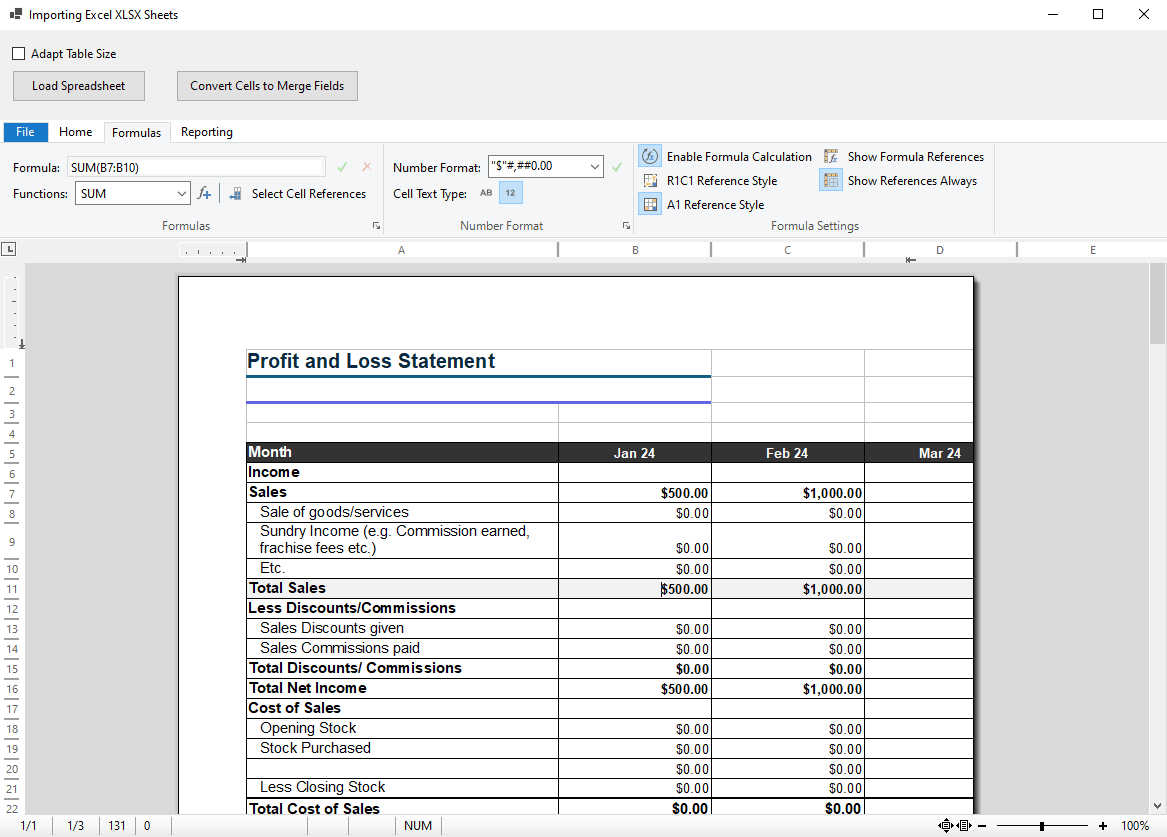
Task: Accept the formula with the green checkmark
Action: [342, 167]
